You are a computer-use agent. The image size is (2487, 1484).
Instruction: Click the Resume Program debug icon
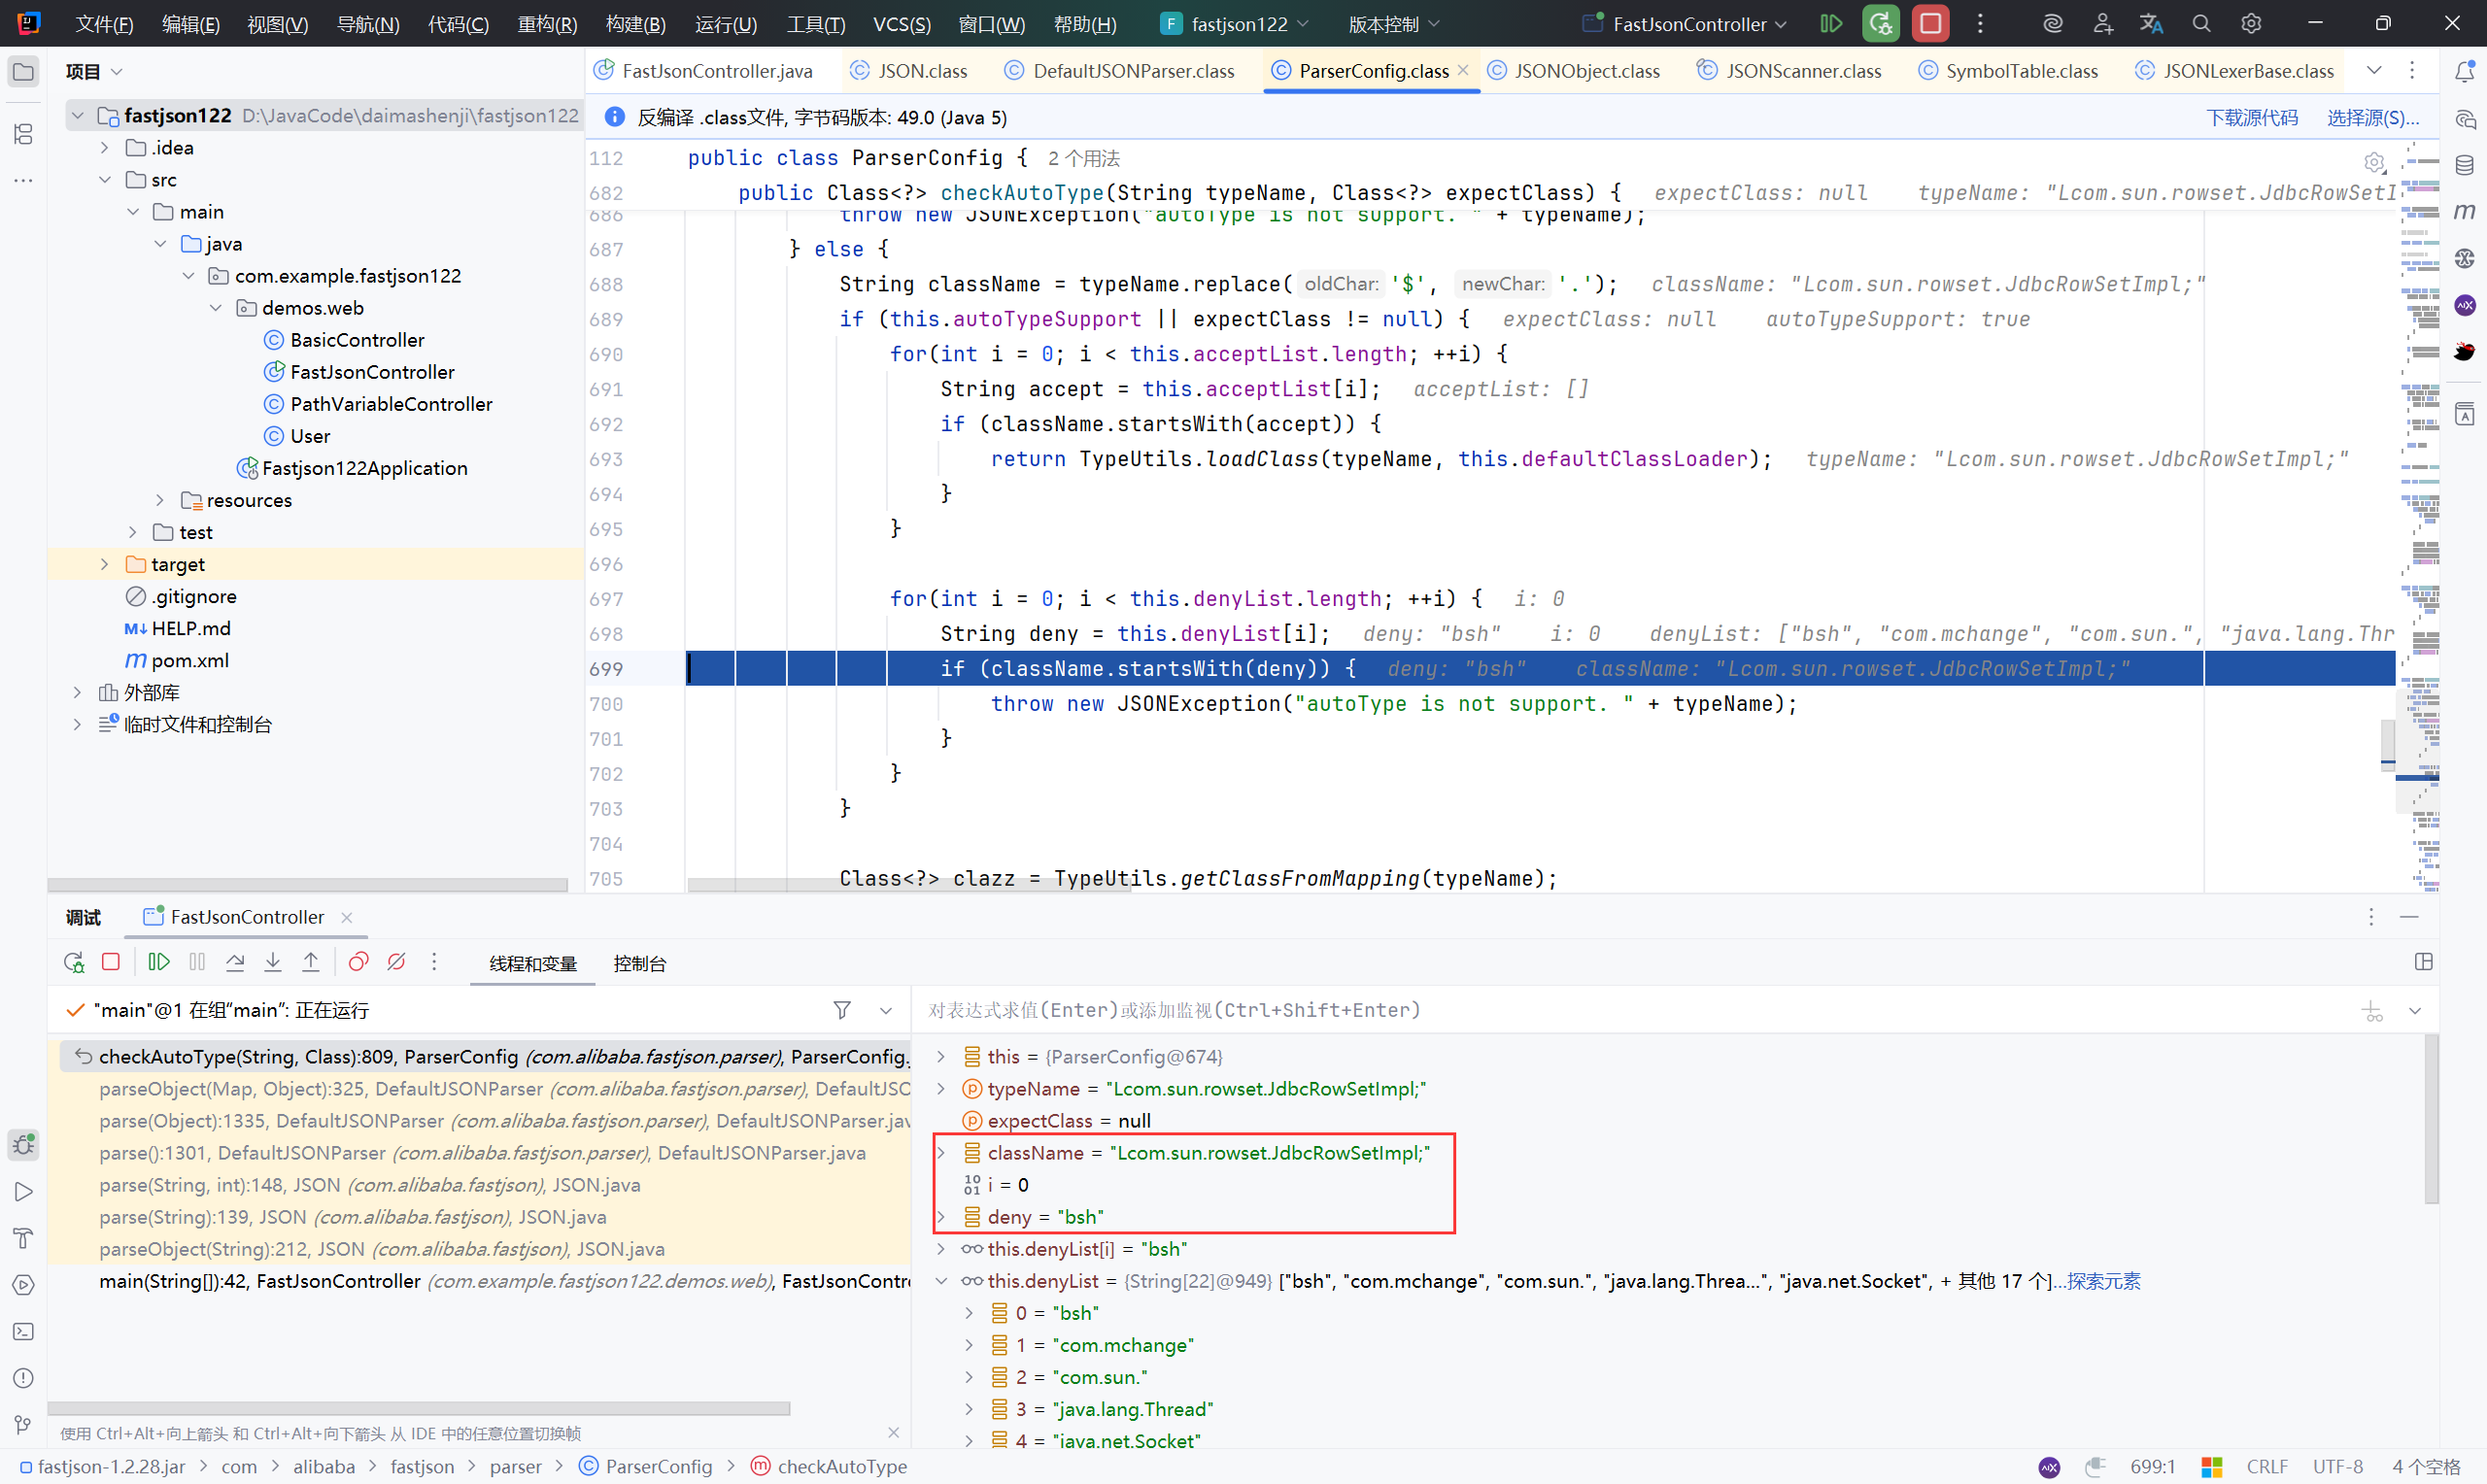[x=158, y=962]
